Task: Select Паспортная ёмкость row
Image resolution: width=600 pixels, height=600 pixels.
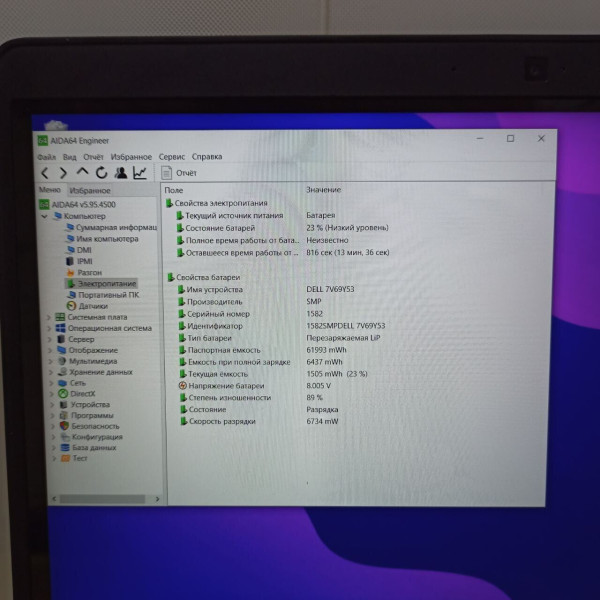Action: (x=220, y=350)
